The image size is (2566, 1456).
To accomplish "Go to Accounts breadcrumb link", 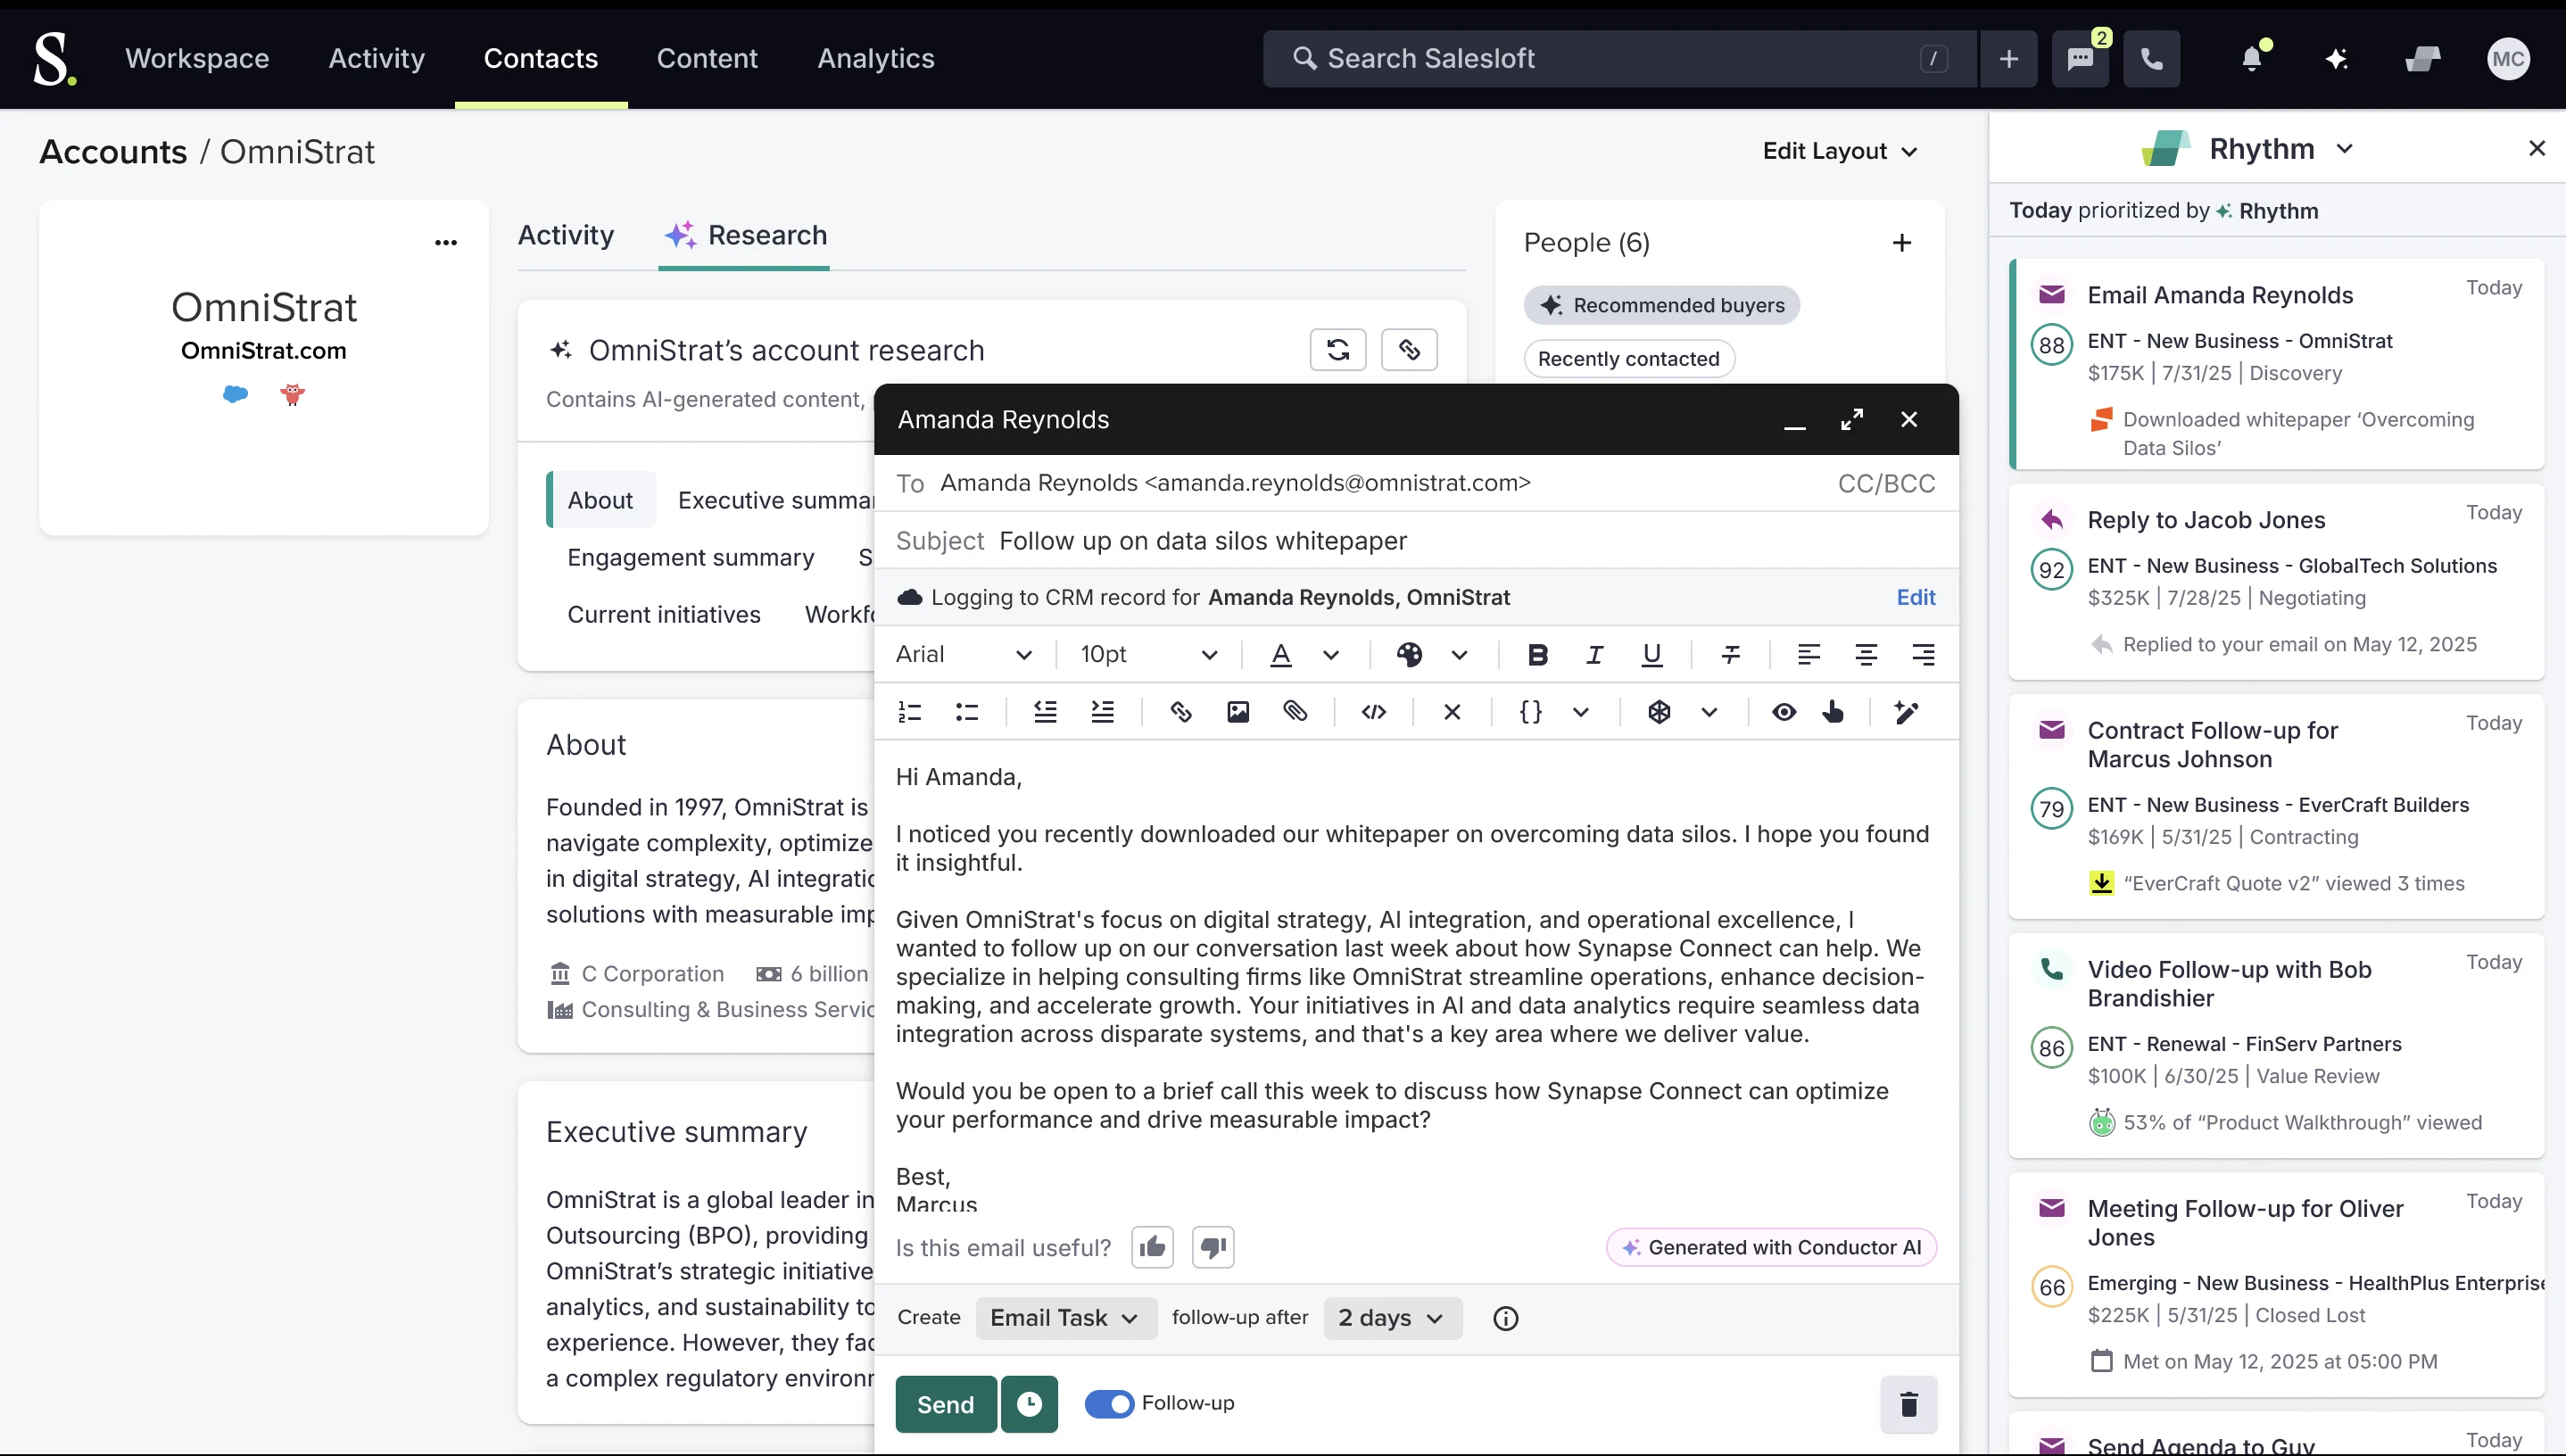I will pos(113,152).
